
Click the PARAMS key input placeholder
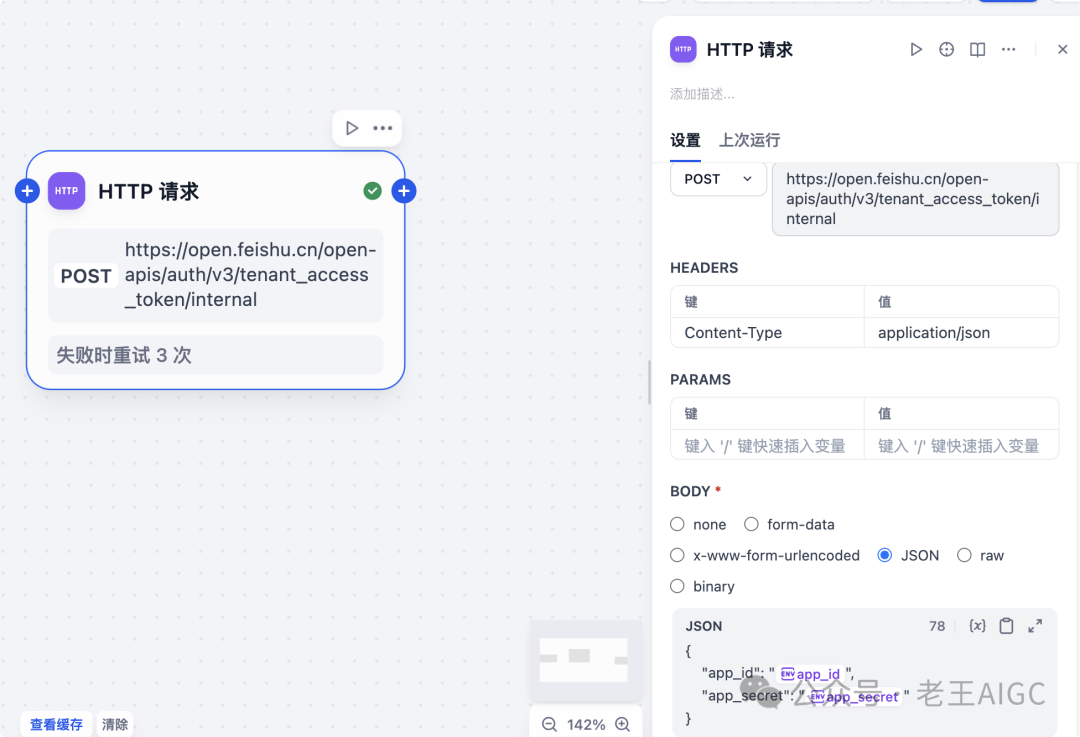click(767, 446)
